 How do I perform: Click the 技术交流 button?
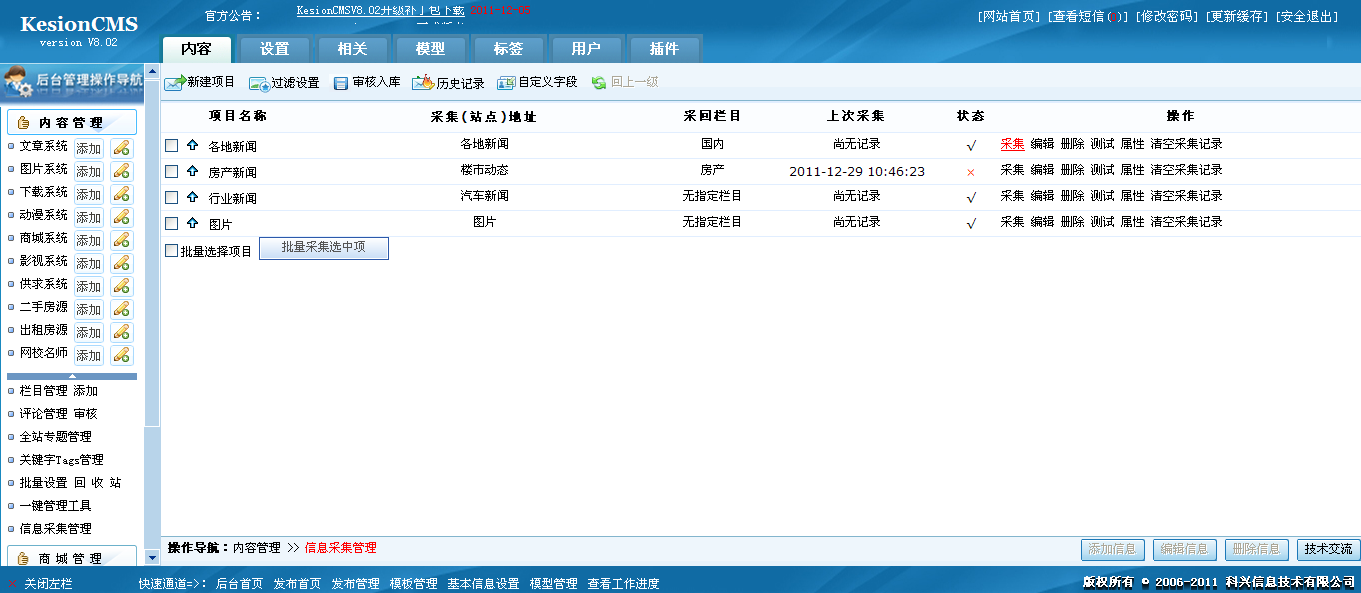pyautogui.click(x=1329, y=549)
